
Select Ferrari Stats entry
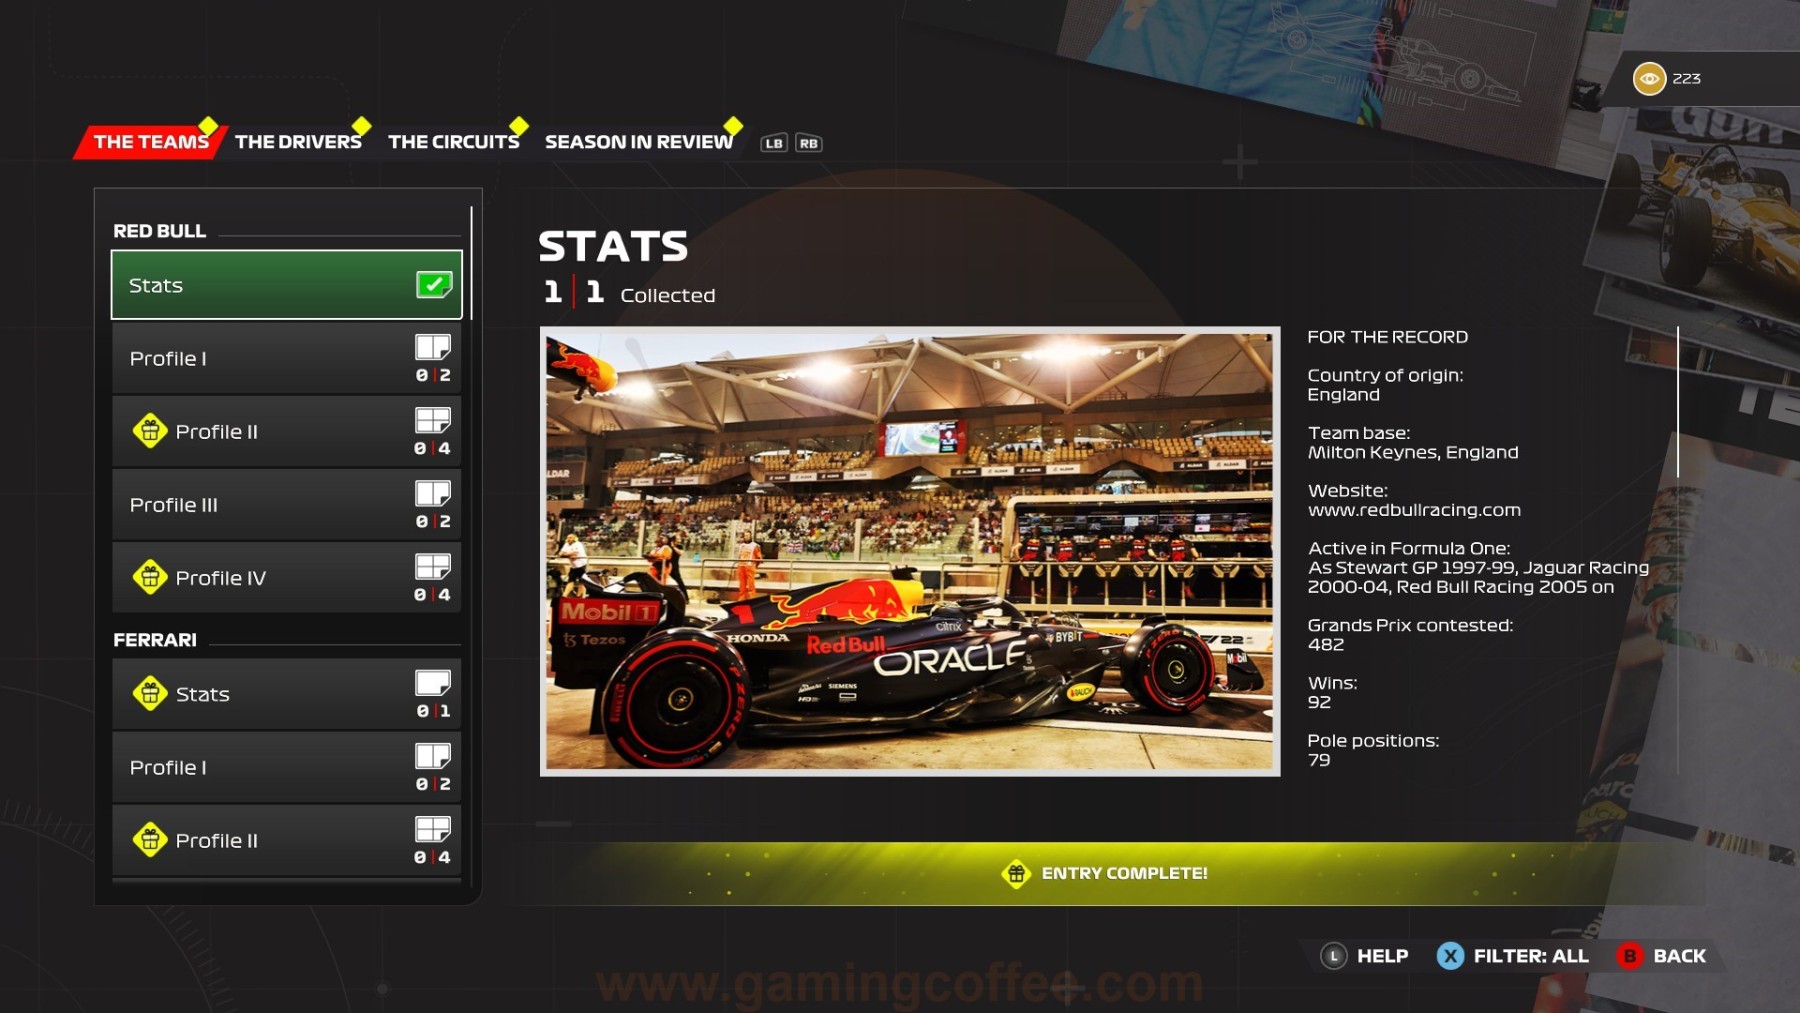(286, 693)
